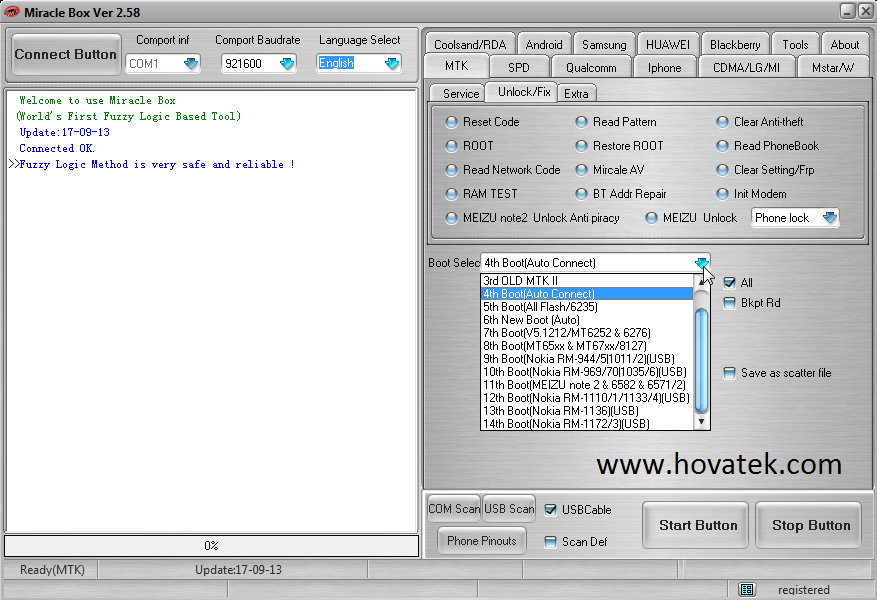Viewport: 877px width, 600px height.
Task: Click the Start Button
Action: click(x=697, y=525)
